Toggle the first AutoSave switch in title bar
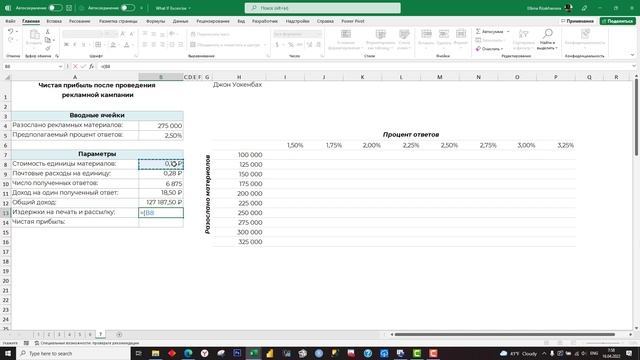This screenshot has height=360, width=640. (x=55, y=8)
